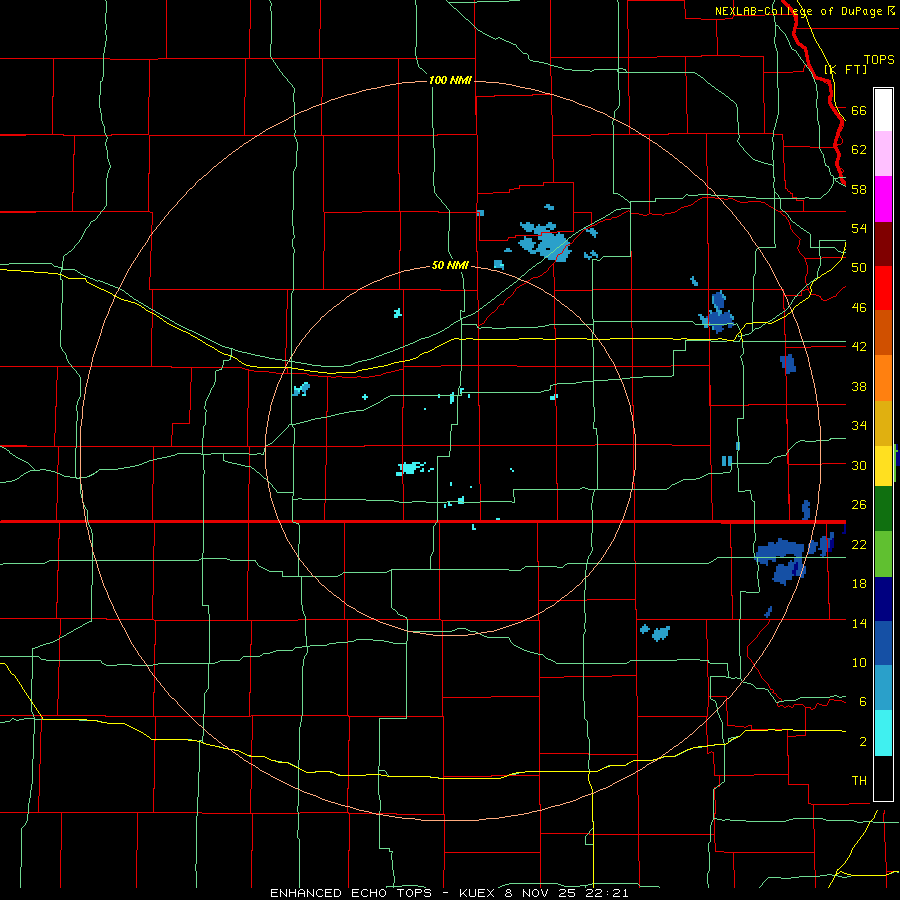Viewport: 900px width, 900px height.
Task: Click the "100 NMI" range ring label
Action: coord(450,80)
